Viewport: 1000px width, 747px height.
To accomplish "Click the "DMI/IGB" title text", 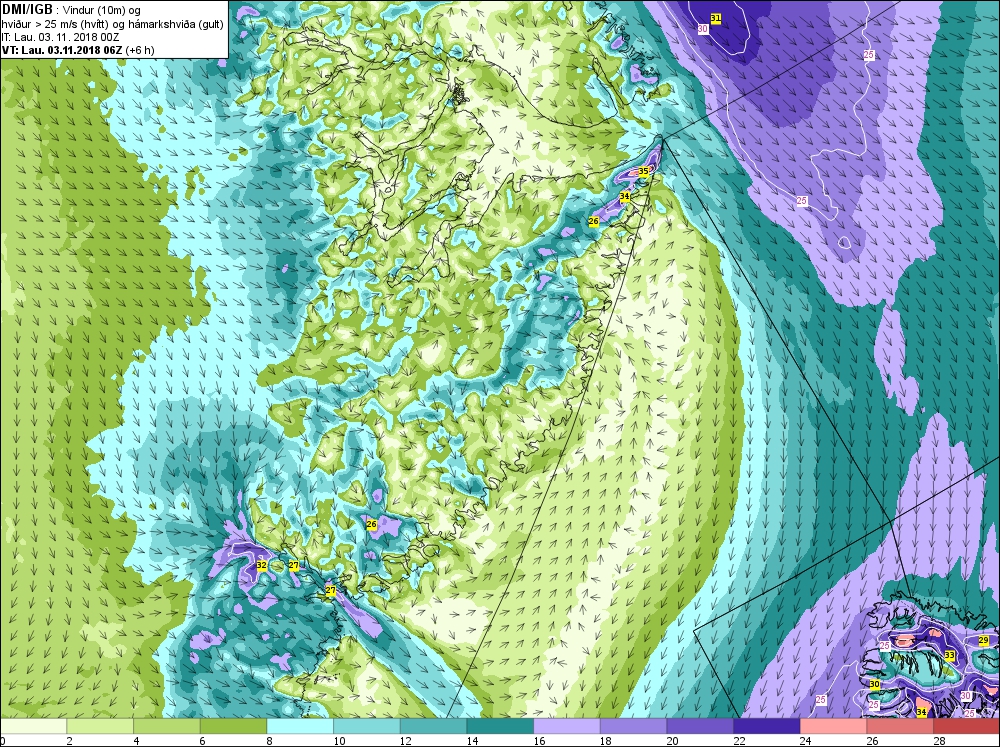I will coord(27,10).
